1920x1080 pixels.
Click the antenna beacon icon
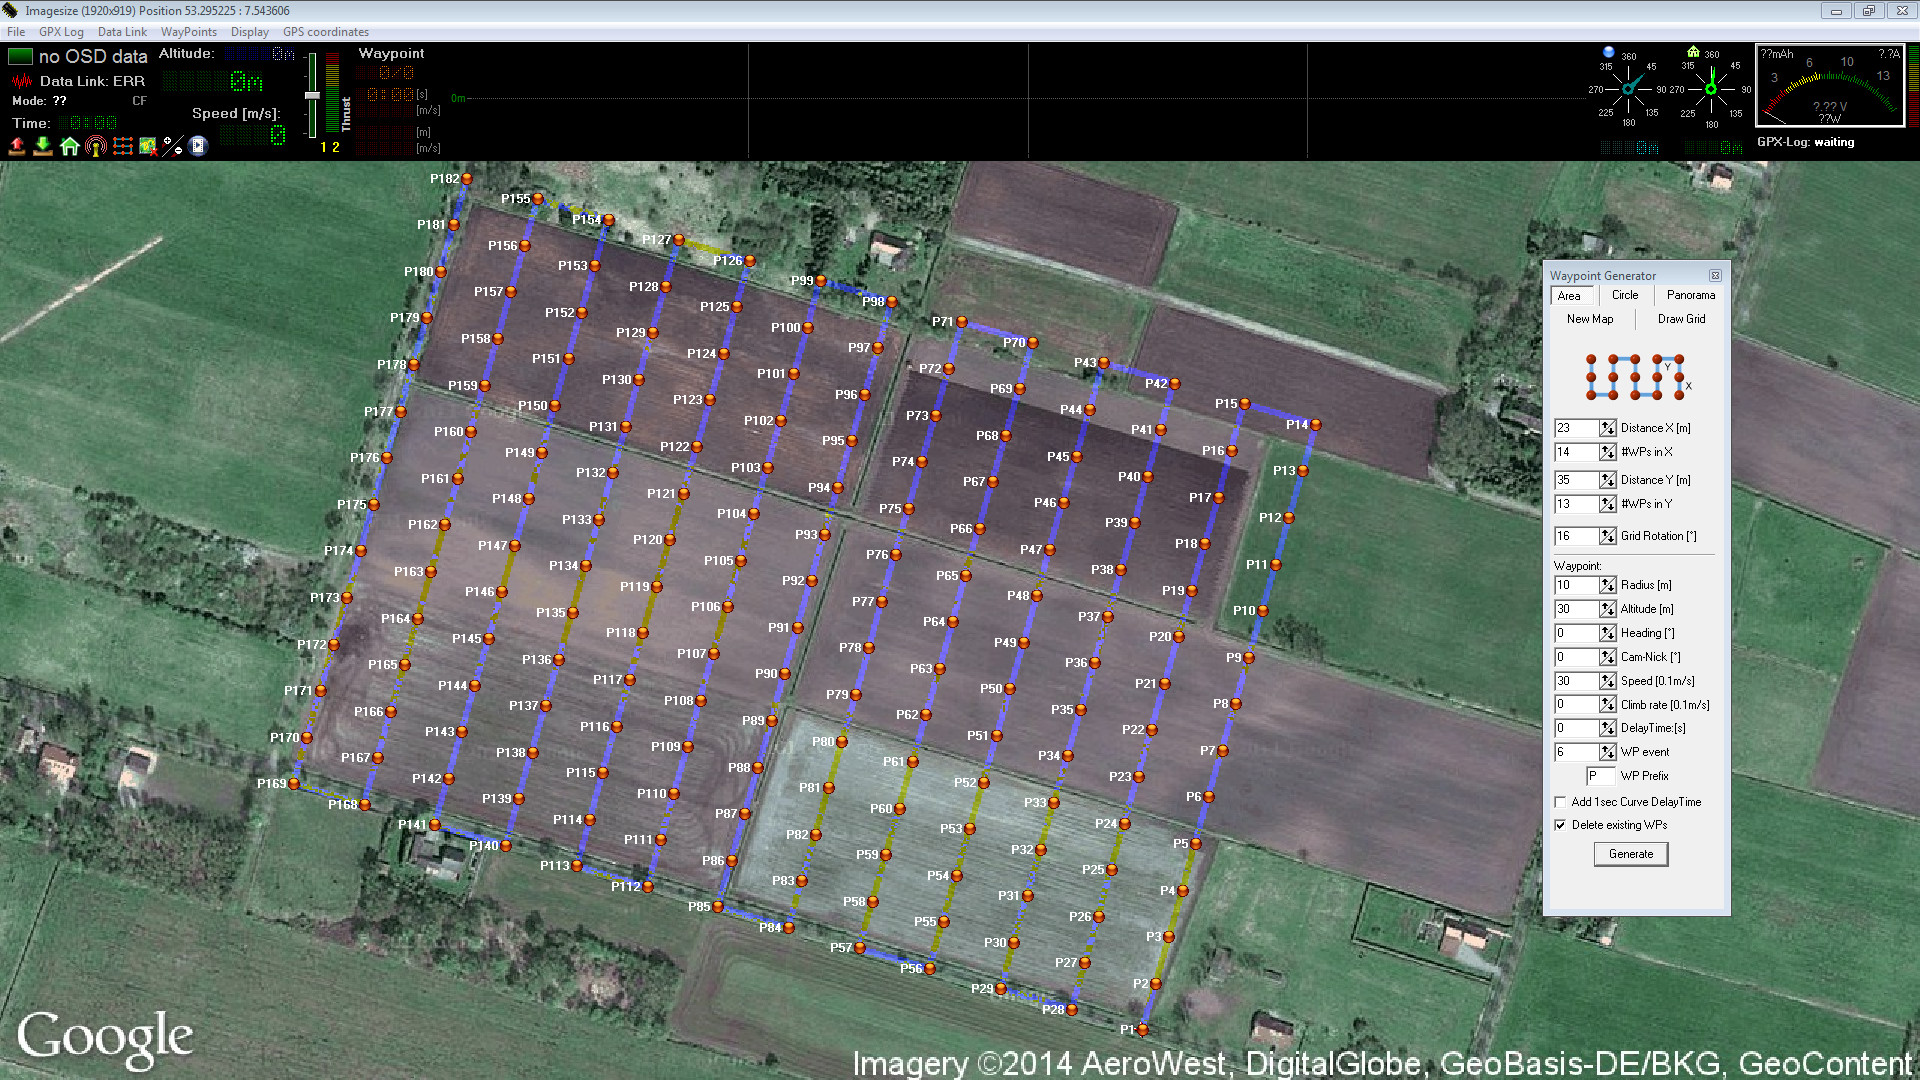click(x=96, y=147)
